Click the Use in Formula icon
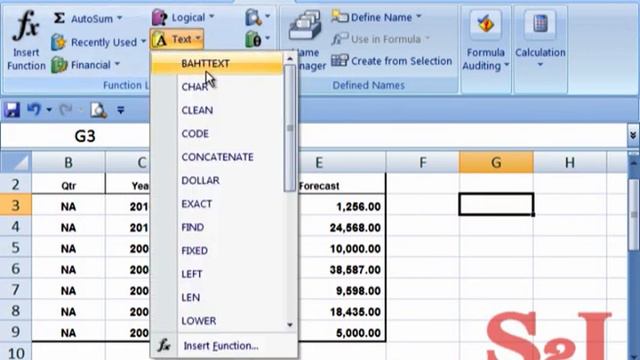This screenshot has height=360, width=640. click(x=340, y=39)
